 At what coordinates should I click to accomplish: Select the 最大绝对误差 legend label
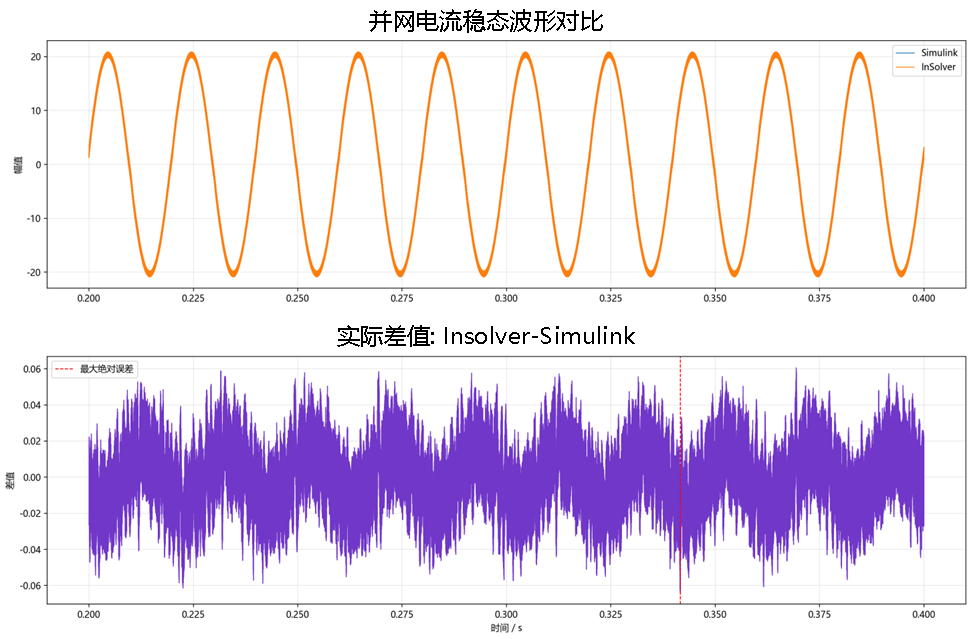point(107,369)
